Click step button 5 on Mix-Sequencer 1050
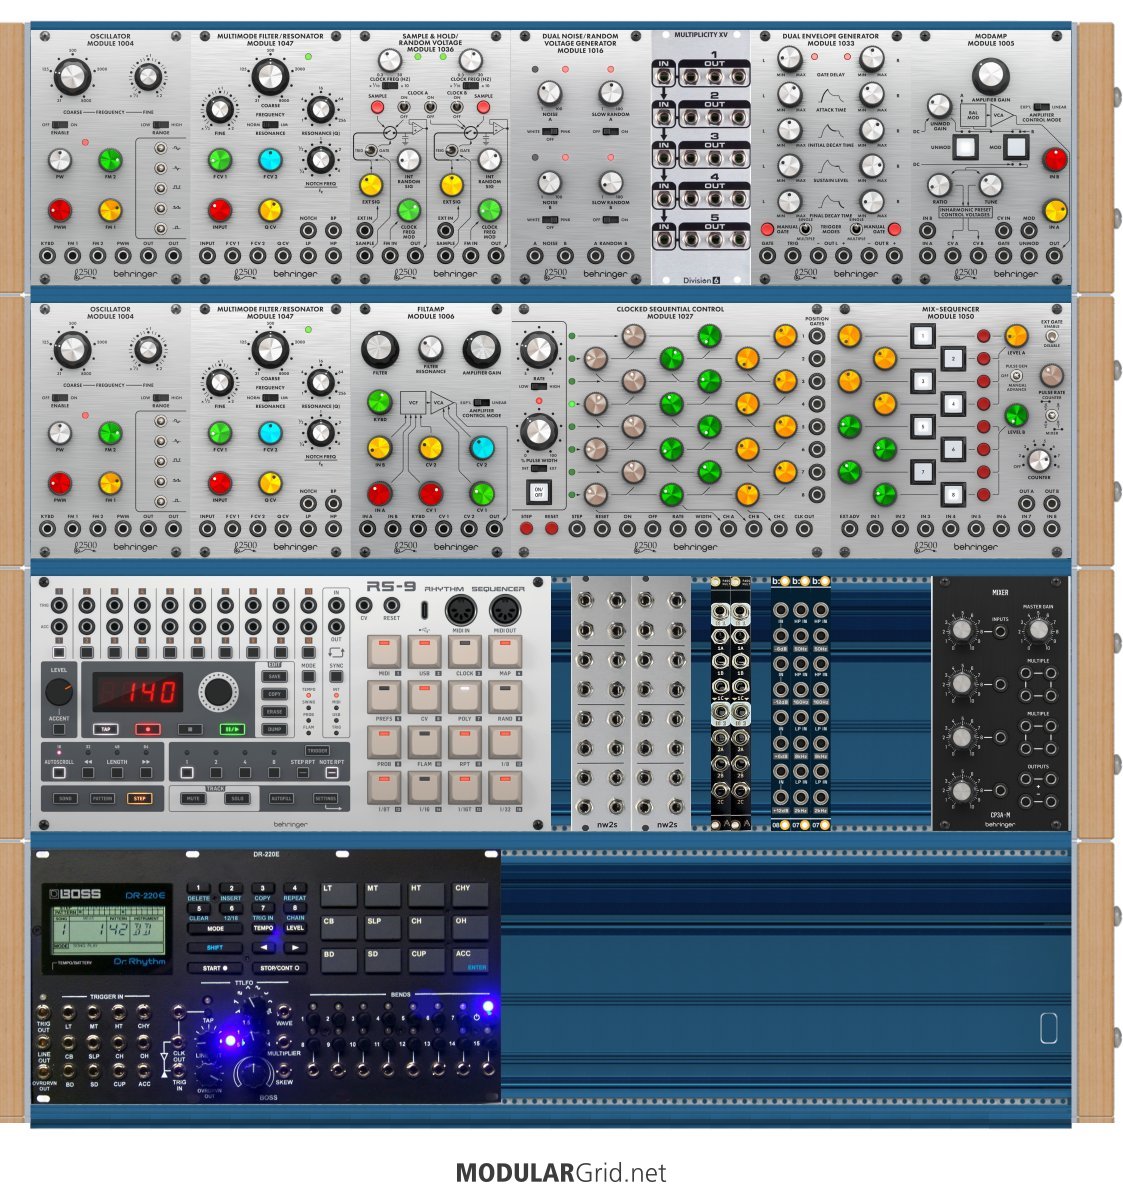This screenshot has width=1123, height=1194. [923, 426]
